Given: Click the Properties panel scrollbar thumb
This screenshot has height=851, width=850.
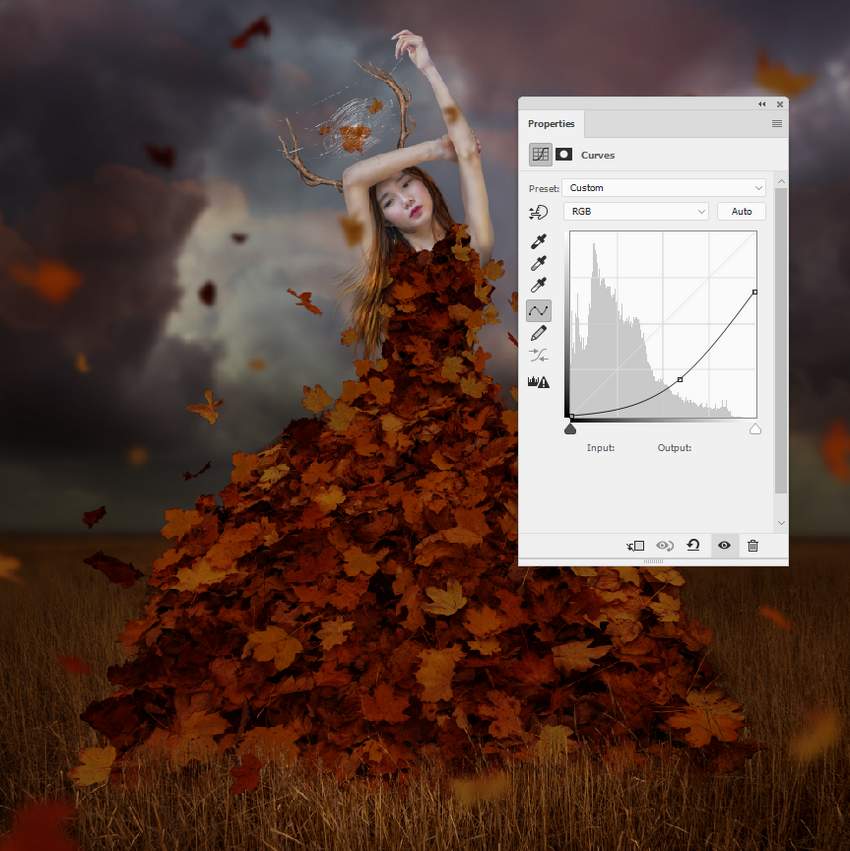Looking at the screenshot, I should (x=781, y=341).
